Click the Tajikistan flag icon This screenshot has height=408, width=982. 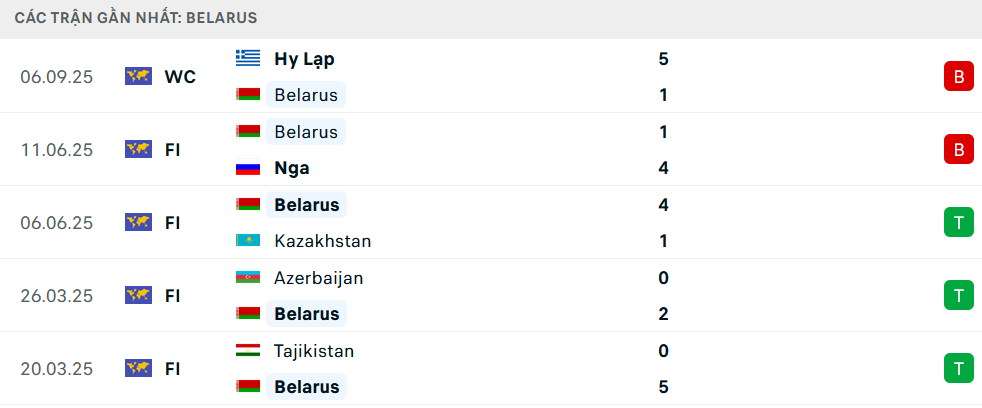pyautogui.click(x=247, y=351)
